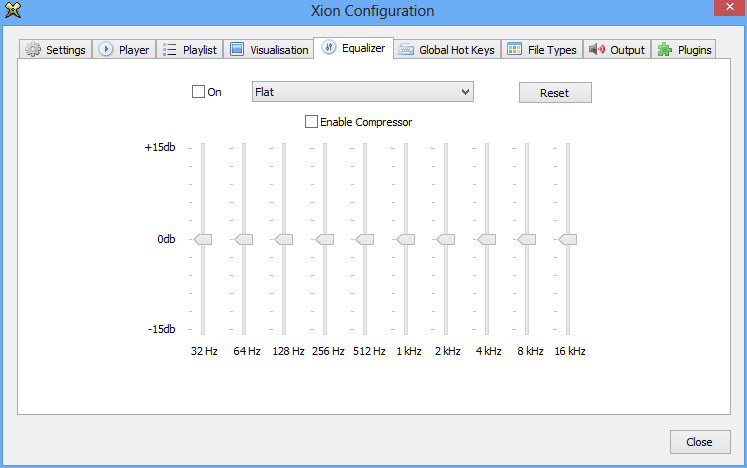Click the grid icon on File Types tab
Viewport: 747px width, 468px height.
pyautogui.click(x=515, y=49)
